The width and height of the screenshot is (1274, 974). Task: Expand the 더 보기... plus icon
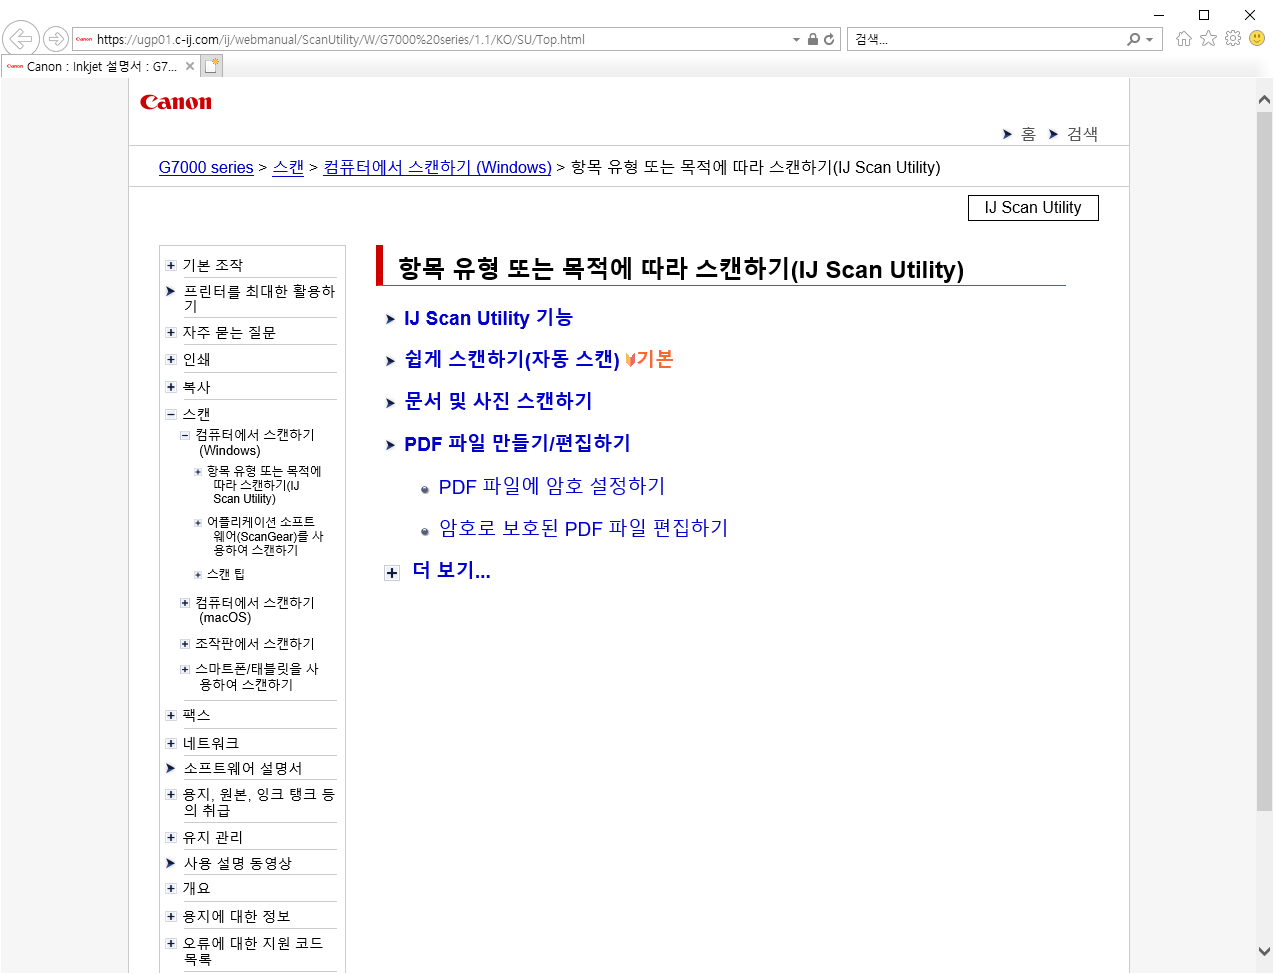(x=392, y=573)
